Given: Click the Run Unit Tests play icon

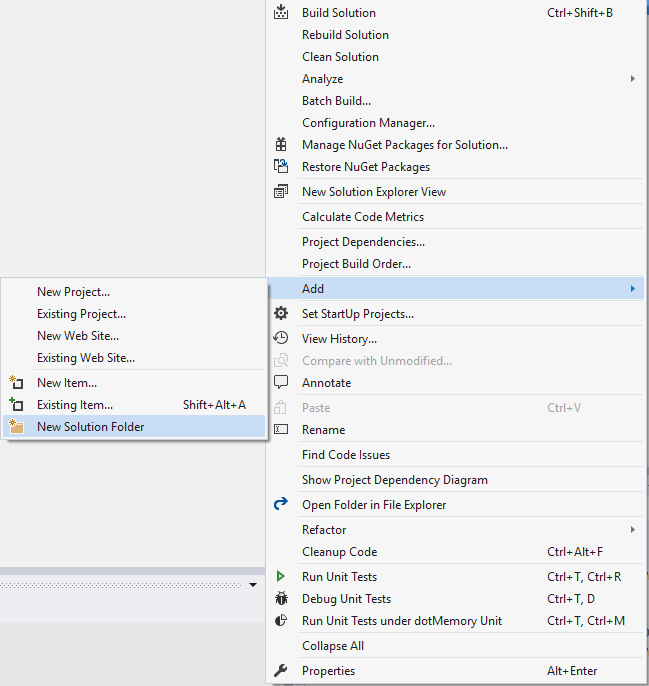Looking at the screenshot, I should (281, 577).
